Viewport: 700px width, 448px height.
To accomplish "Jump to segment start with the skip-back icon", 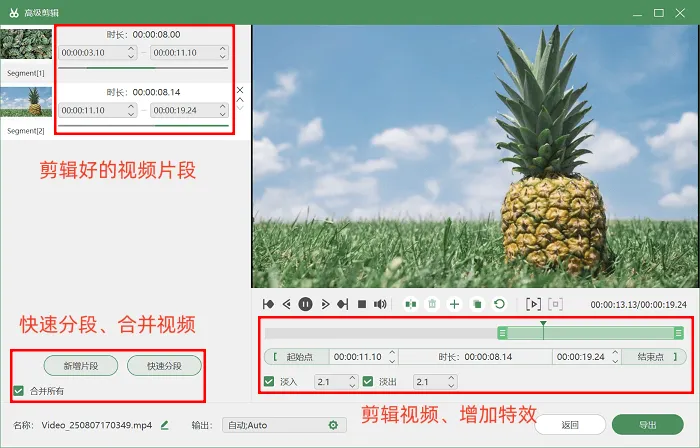I will point(268,304).
